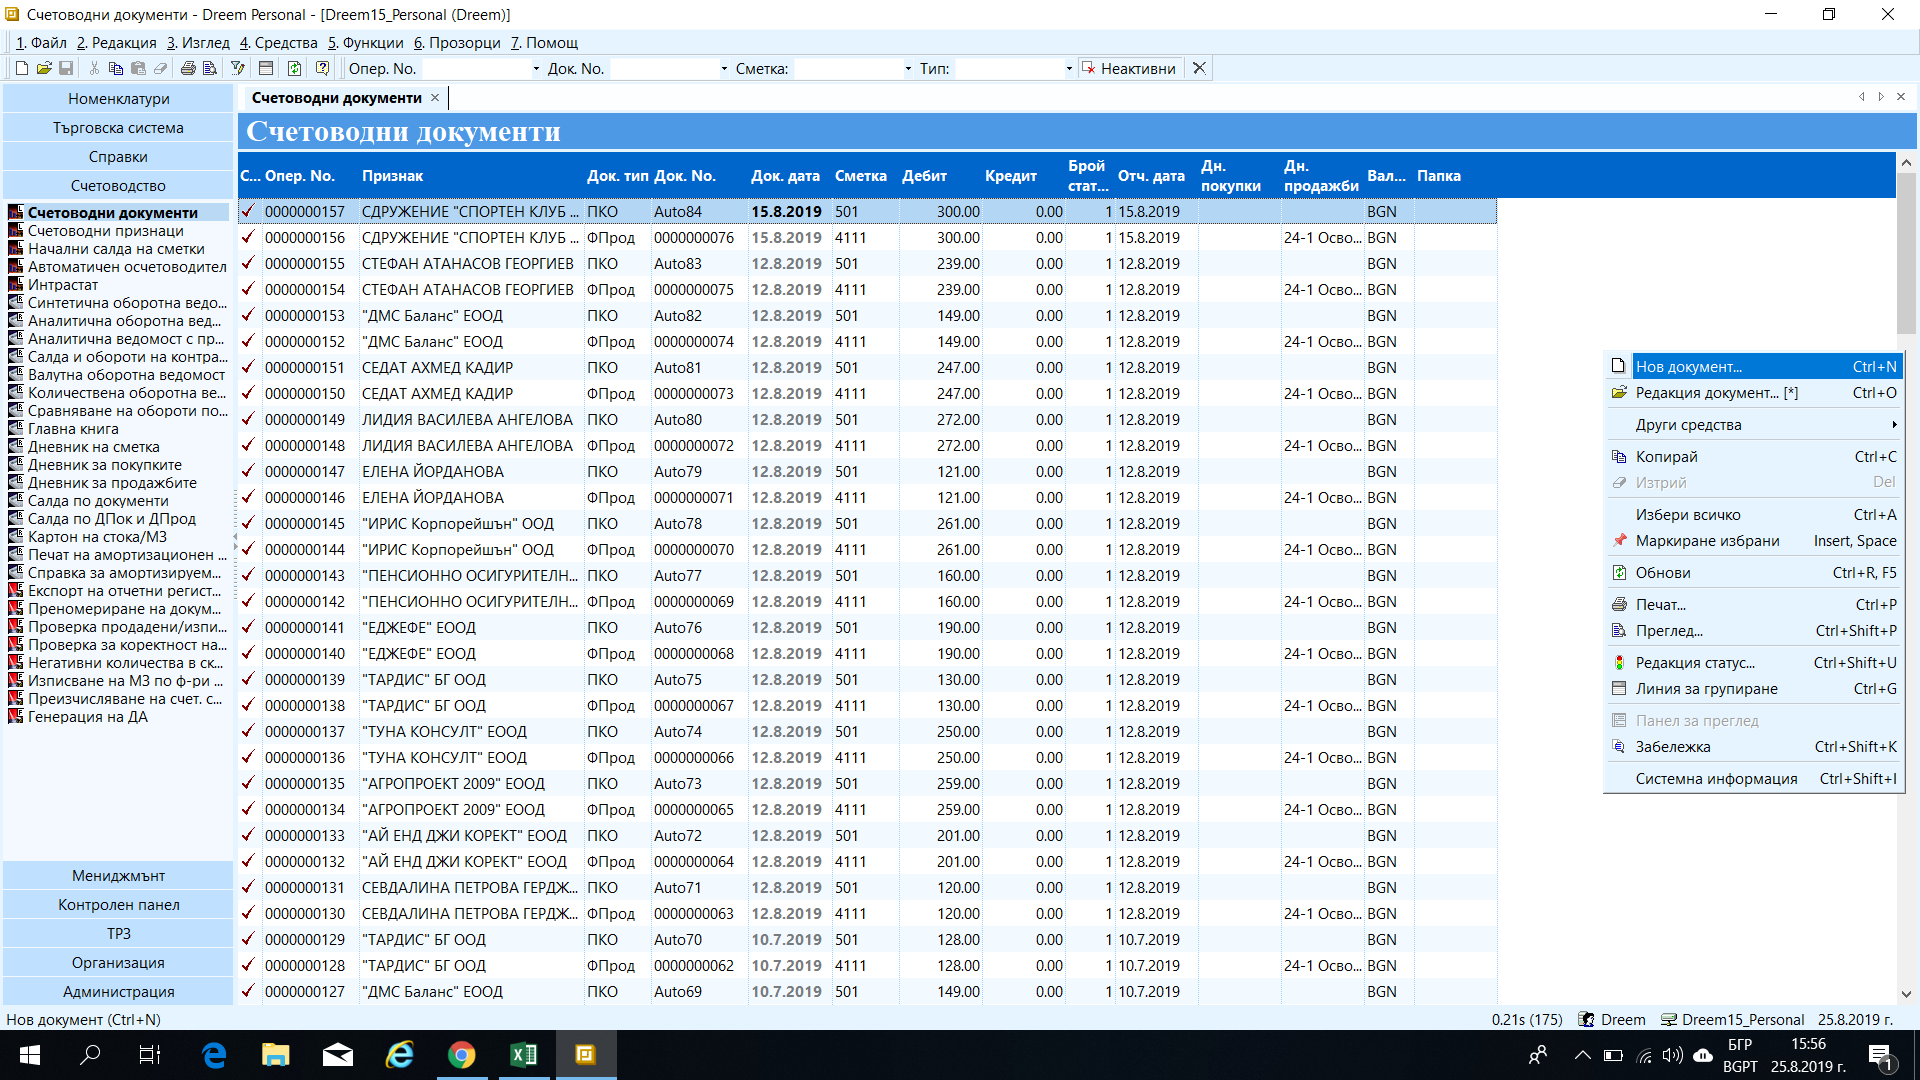
Task: Expand the Търговска система sidebar section
Action: click(x=118, y=127)
